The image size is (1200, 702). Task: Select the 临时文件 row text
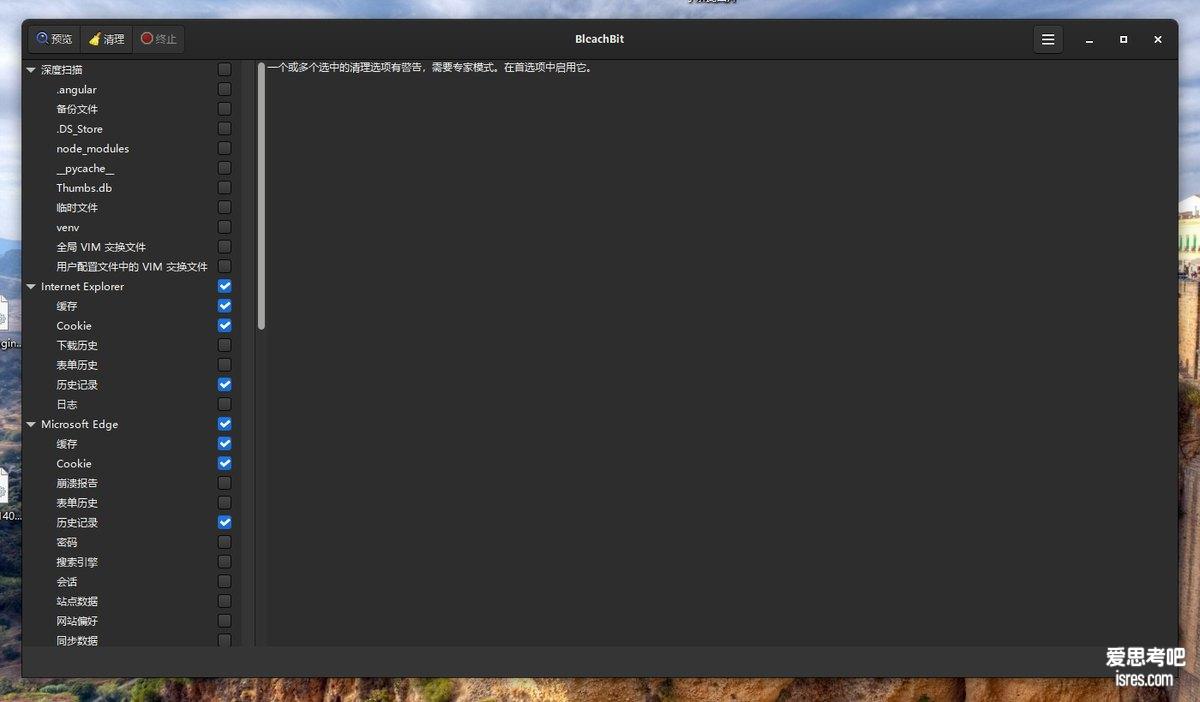point(77,208)
